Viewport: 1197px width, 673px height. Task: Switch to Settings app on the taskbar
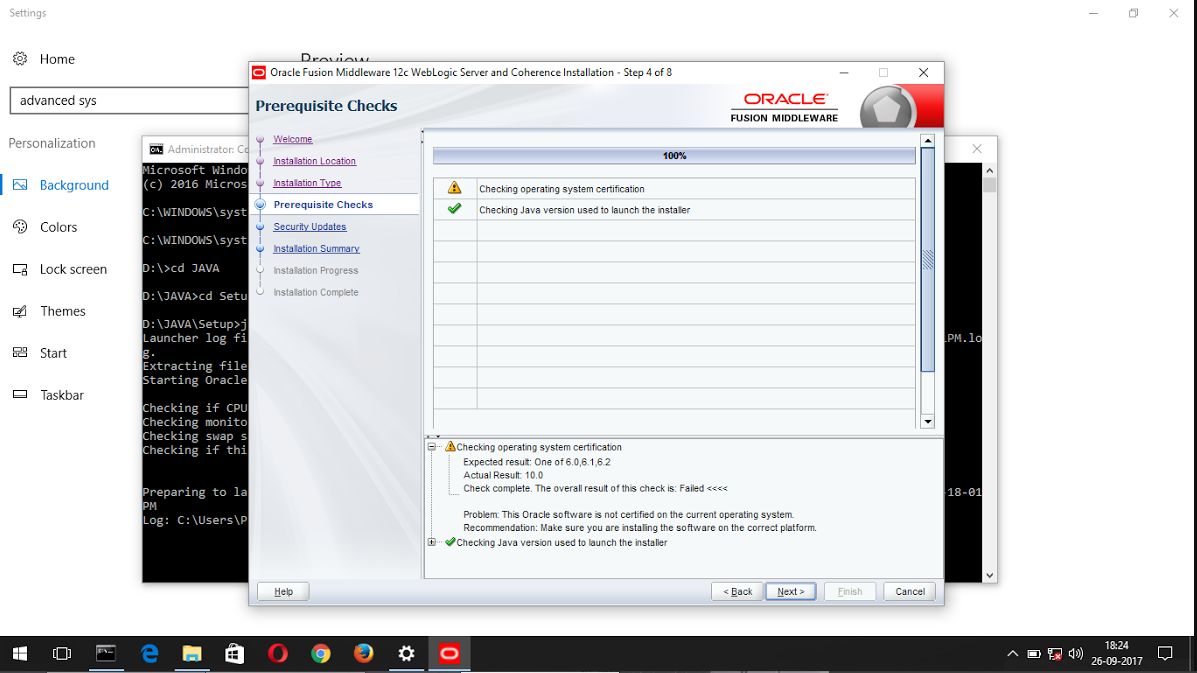[406, 654]
